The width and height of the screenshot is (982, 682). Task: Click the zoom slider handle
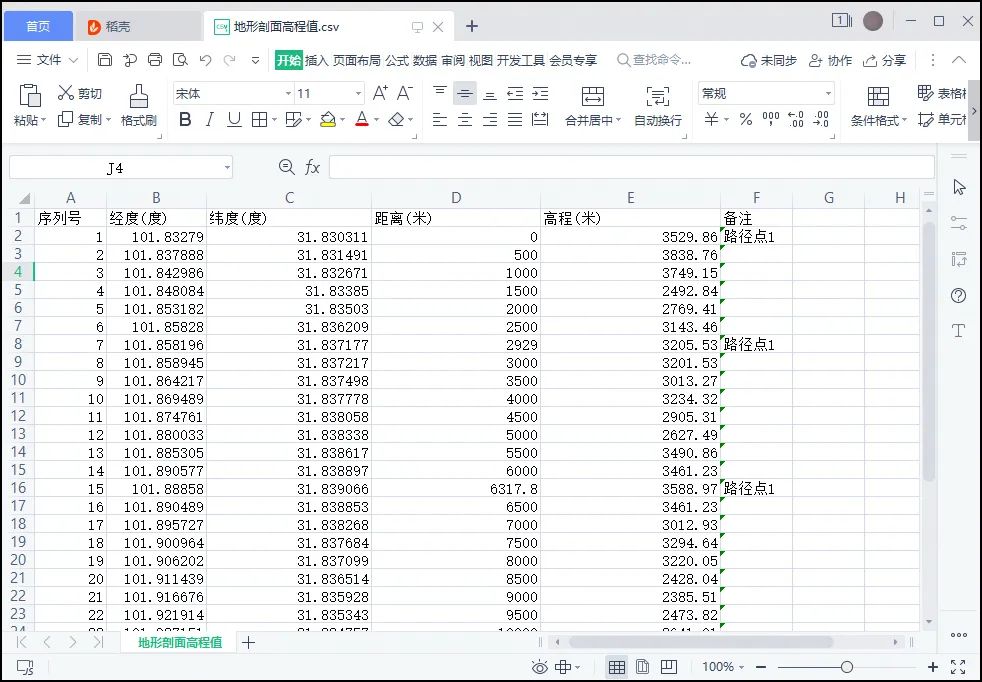click(x=847, y=667)
